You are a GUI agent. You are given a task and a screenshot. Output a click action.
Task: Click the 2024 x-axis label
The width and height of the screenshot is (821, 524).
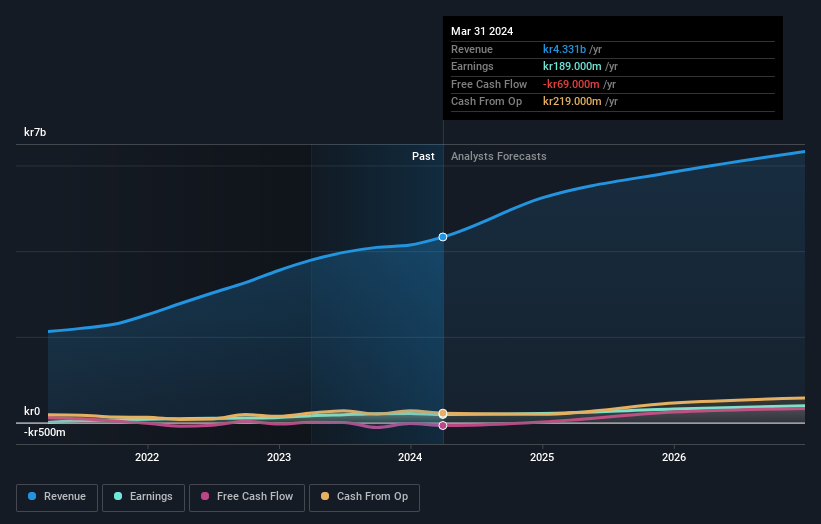[410, 458]
